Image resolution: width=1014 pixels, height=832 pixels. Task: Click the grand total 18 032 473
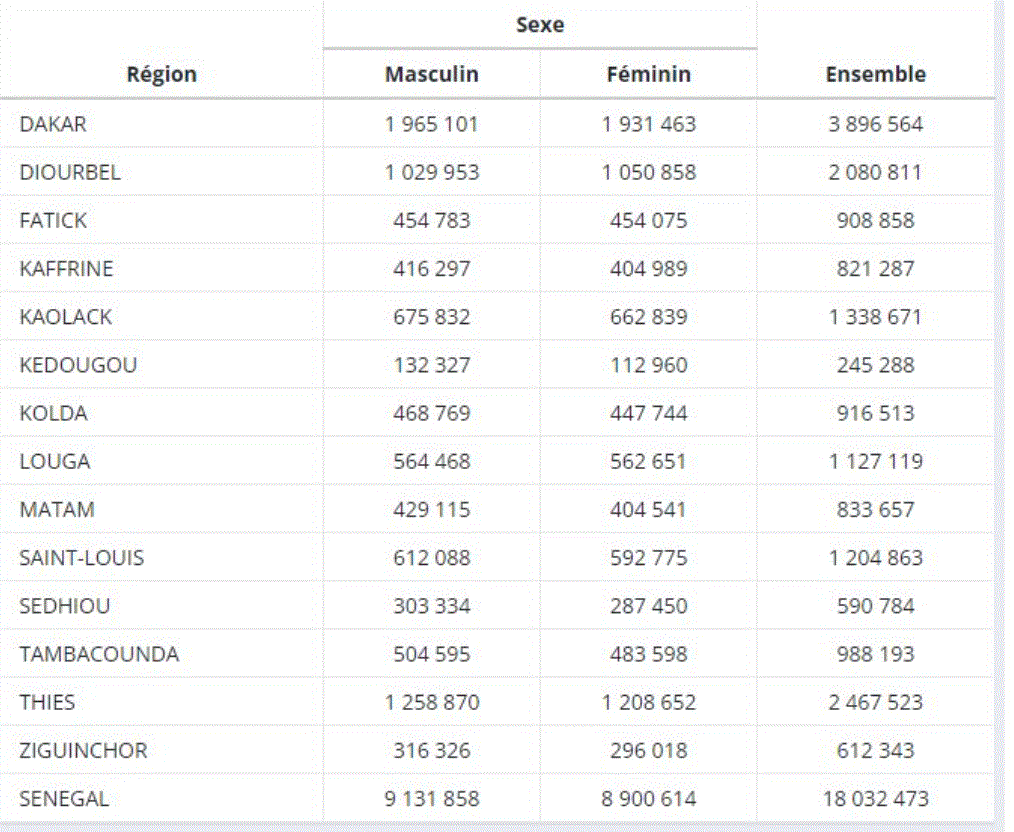pyautogui.click(x=875, y=798)
